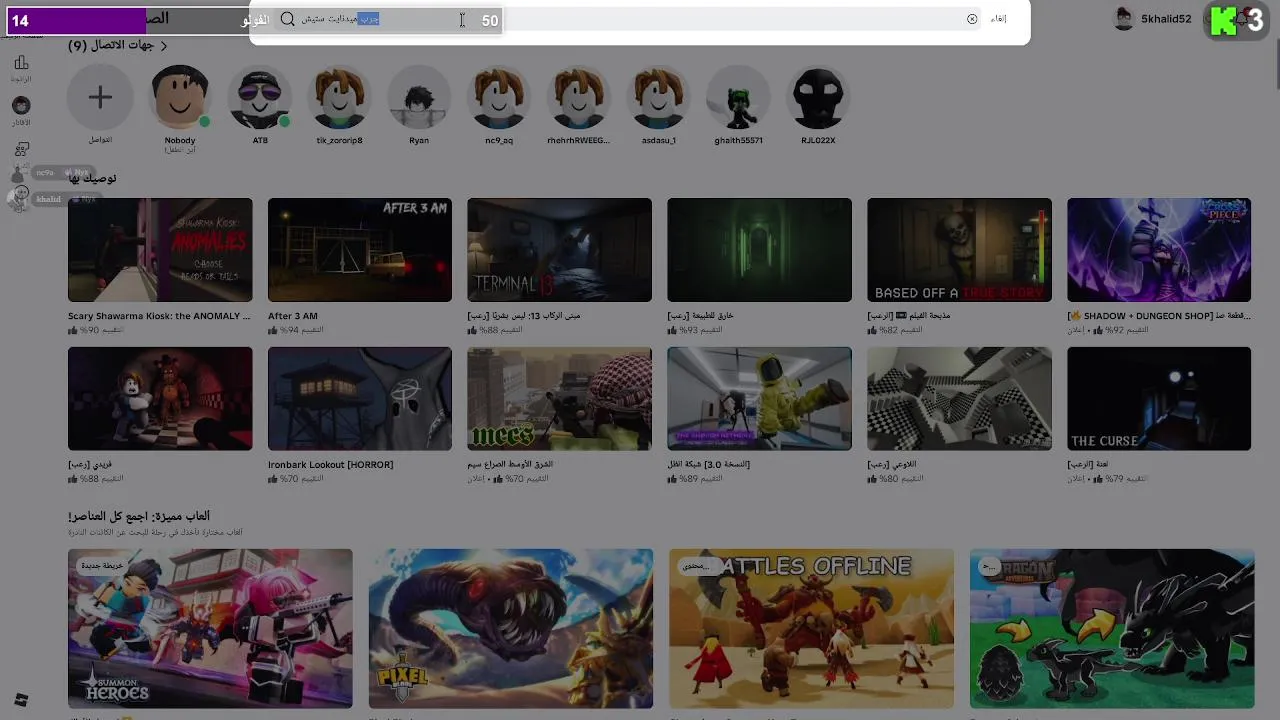Open the Ironbark Lookout game thumbnail

pos(360,399)
